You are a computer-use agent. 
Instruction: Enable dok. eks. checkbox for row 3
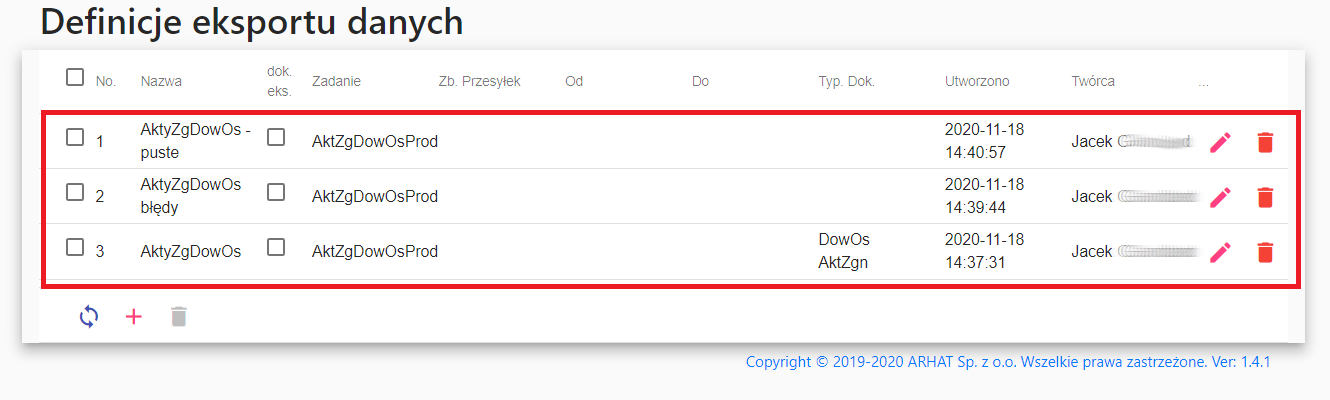(x=276, y=247)
